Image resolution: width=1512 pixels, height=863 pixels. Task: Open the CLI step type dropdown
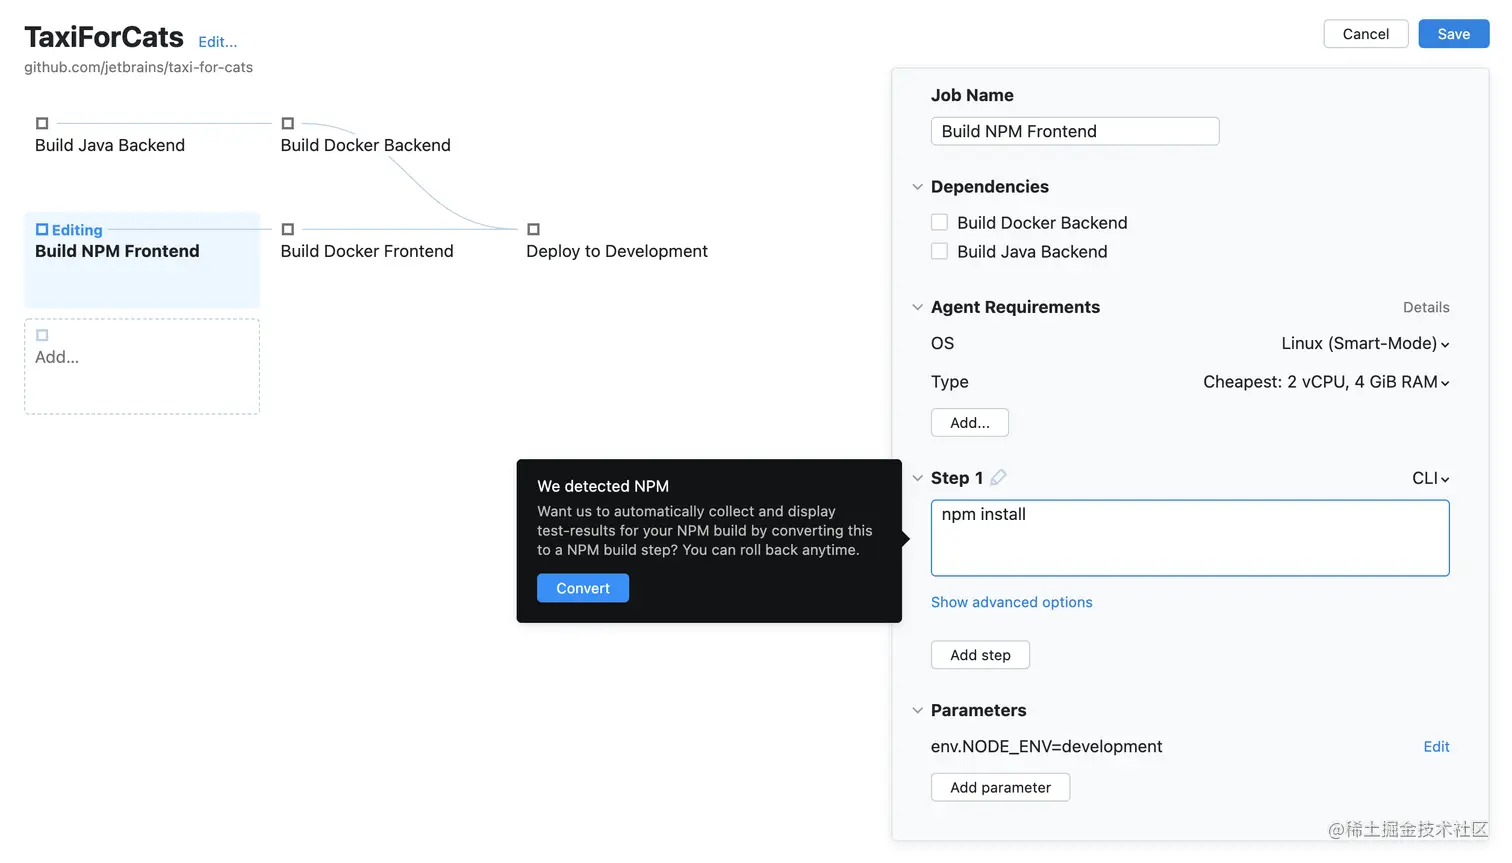1430,479
